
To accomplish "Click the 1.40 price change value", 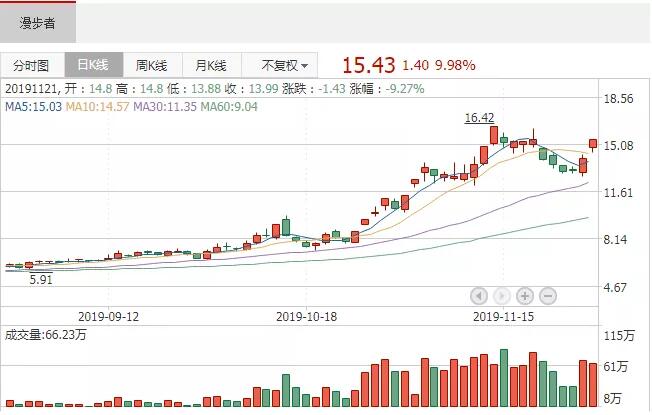I will [415, 65].
